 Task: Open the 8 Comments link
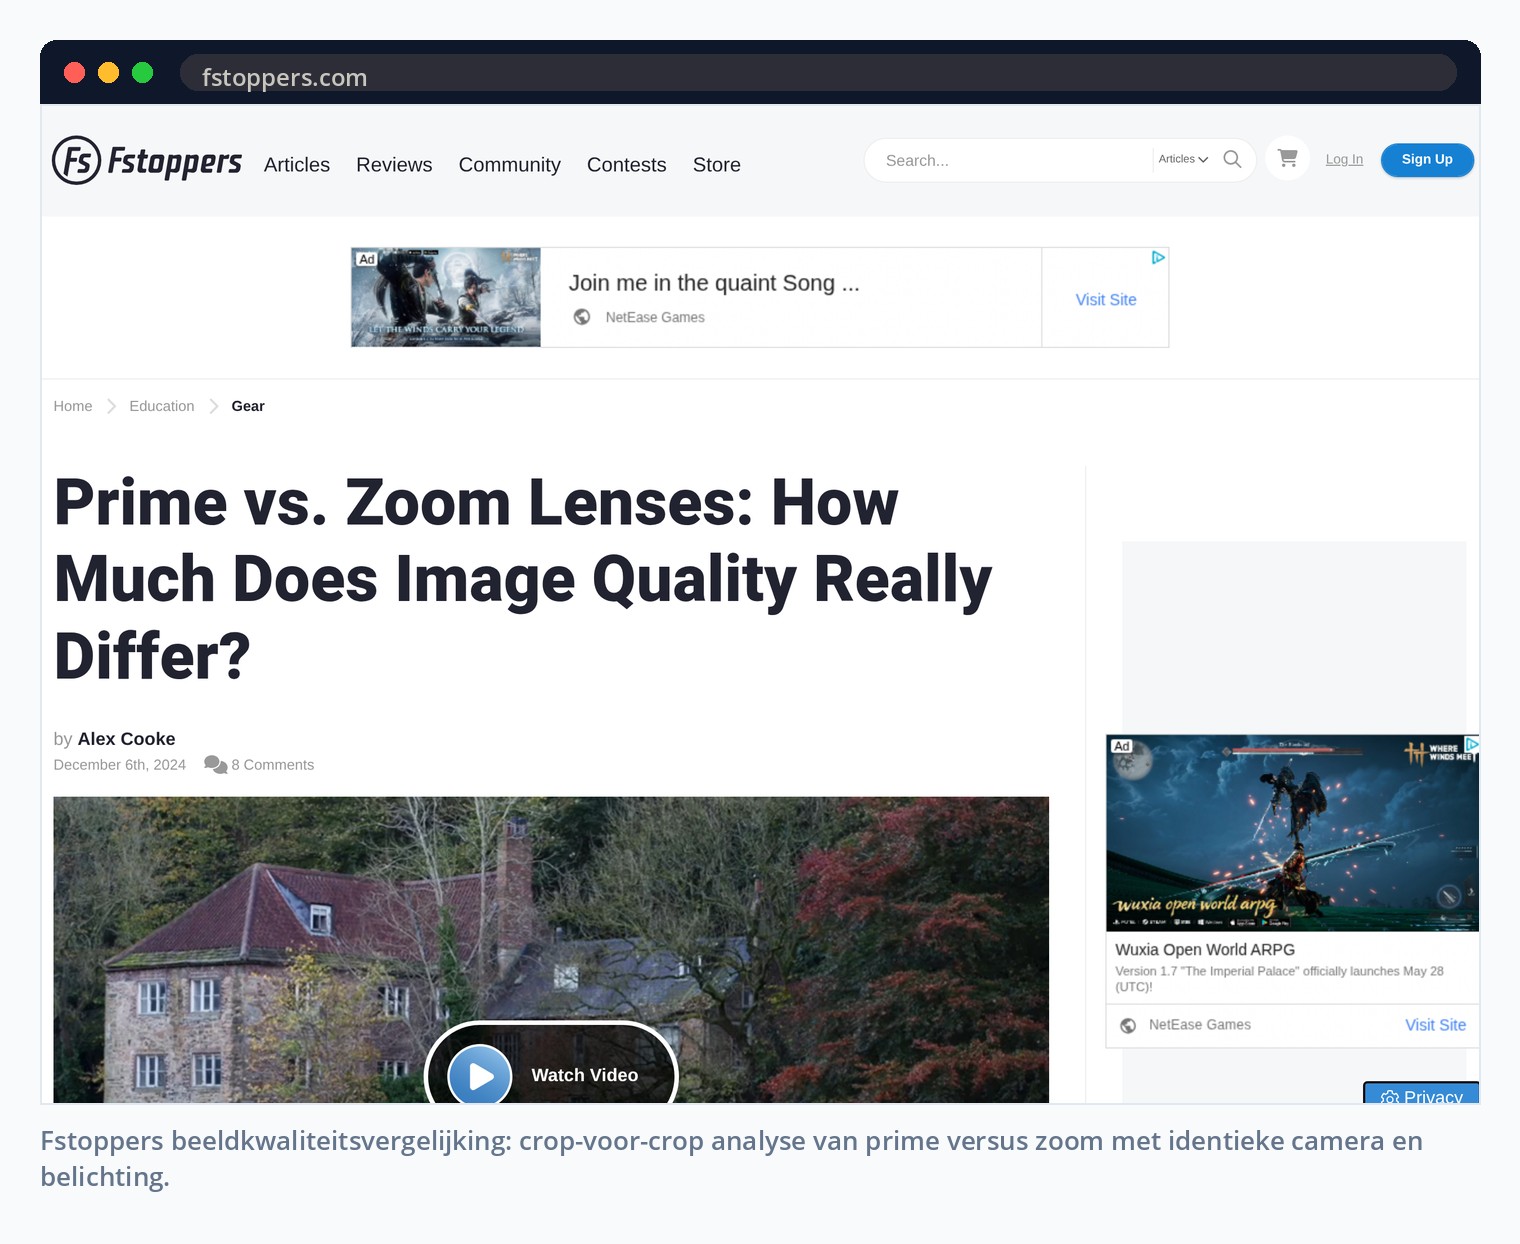[x=273, y=765]
